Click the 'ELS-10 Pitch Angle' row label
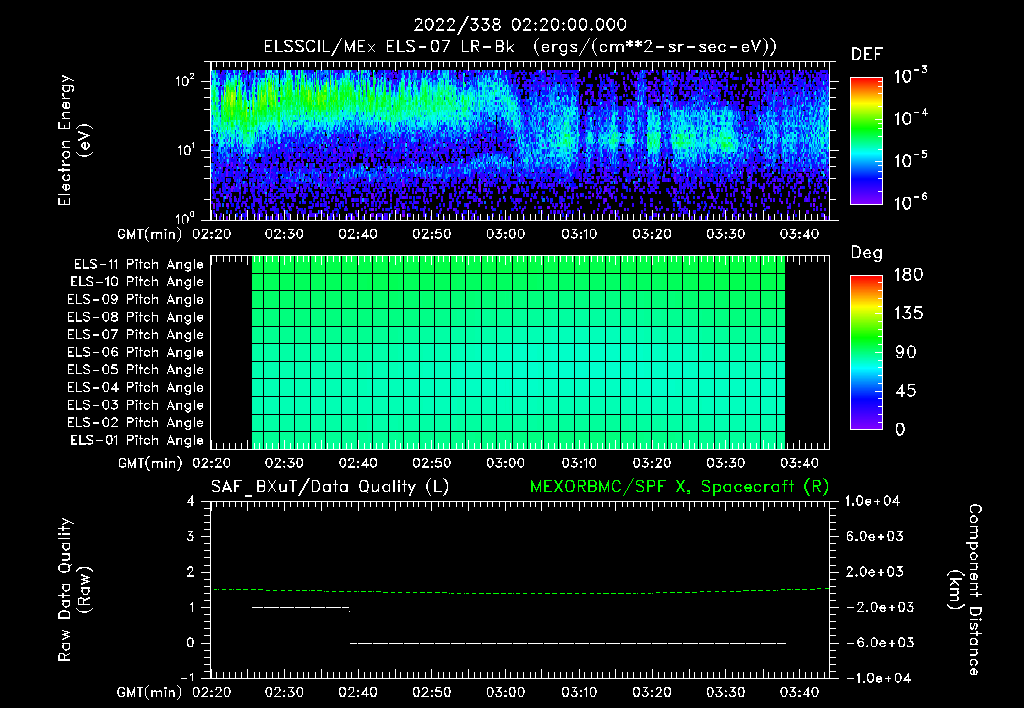 pos(137,282)
